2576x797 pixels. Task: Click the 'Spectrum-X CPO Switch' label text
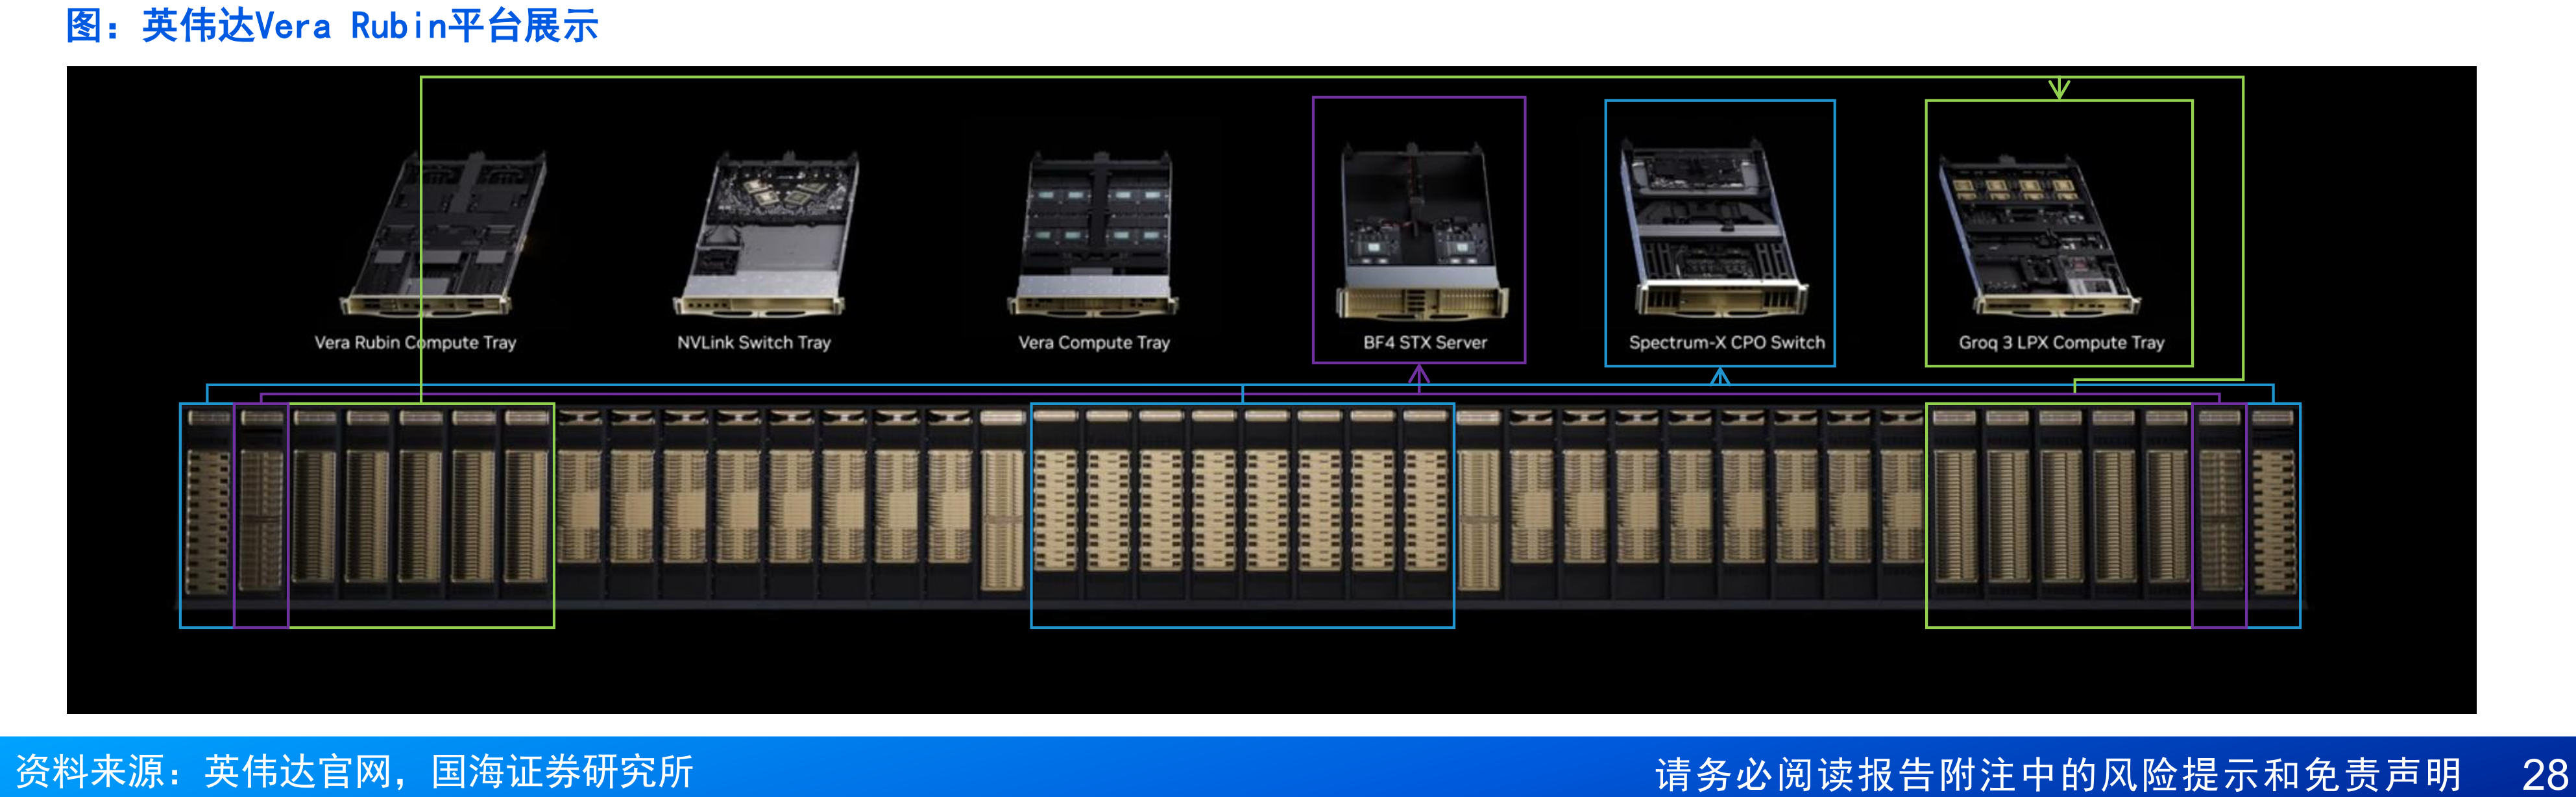pyautogui.click(x=1726, y=342)
